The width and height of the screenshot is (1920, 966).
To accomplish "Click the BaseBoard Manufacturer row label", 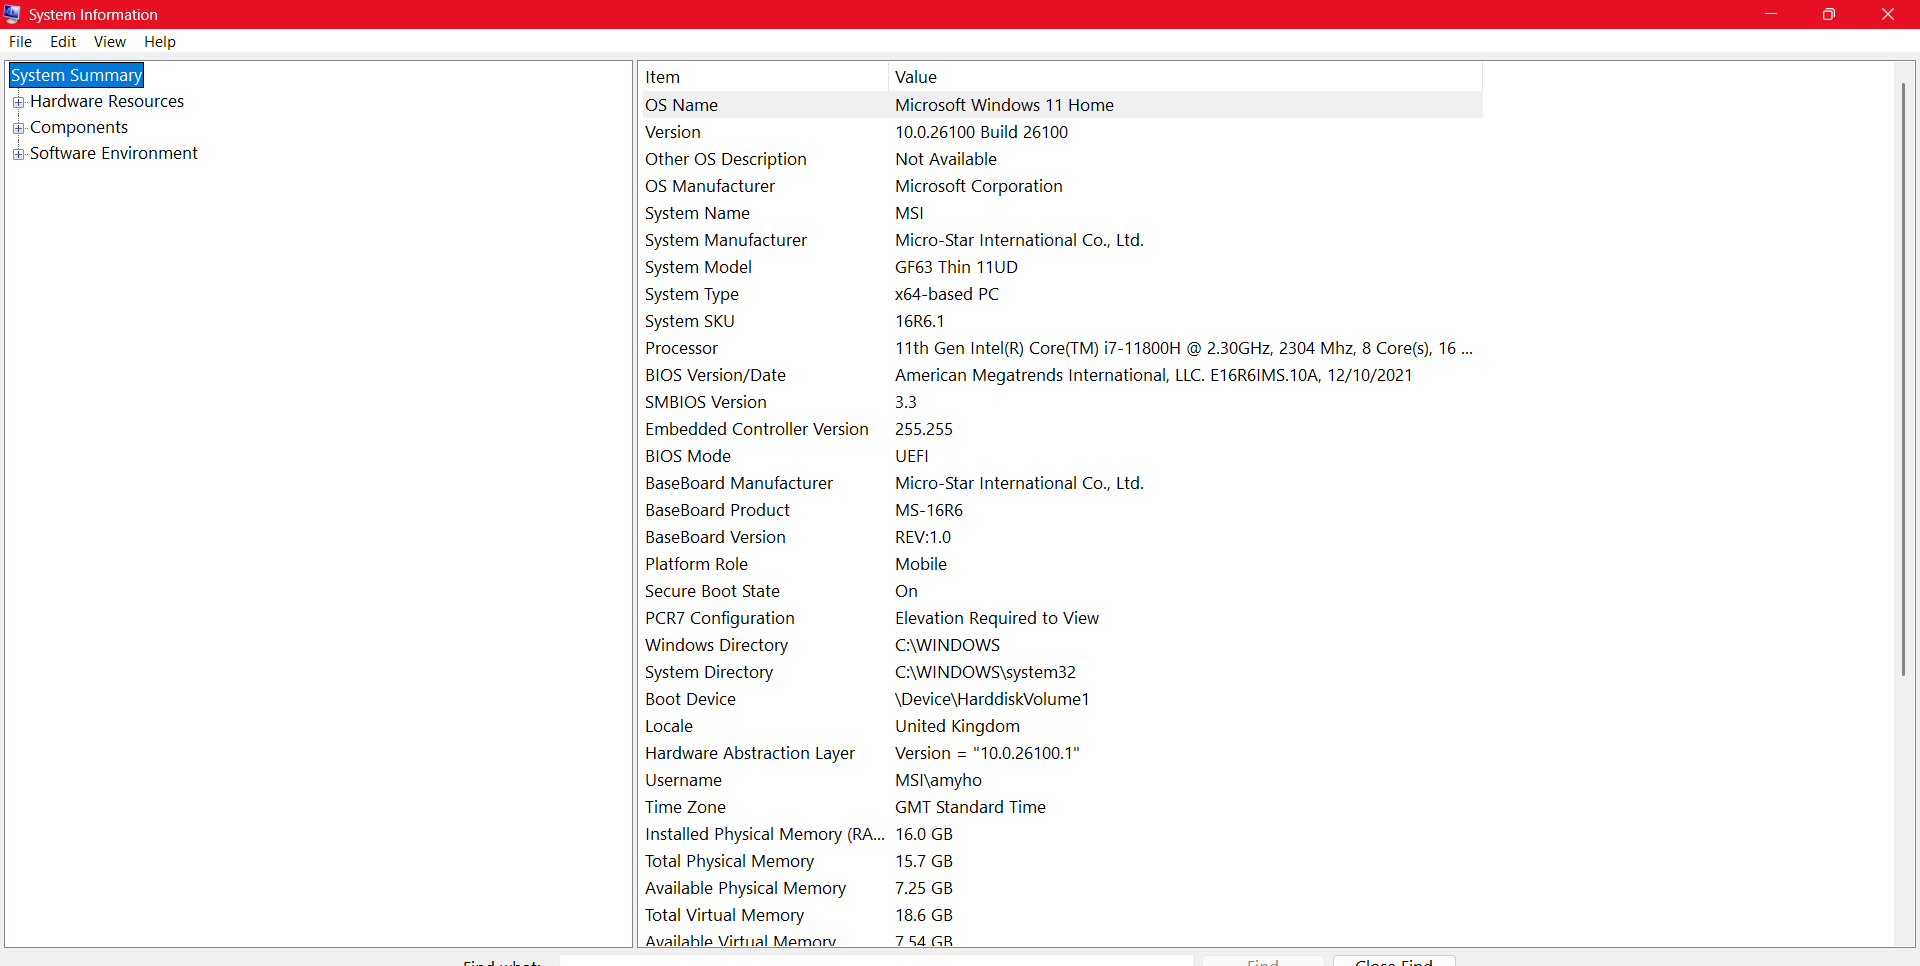I will click(x=739, y=483).
